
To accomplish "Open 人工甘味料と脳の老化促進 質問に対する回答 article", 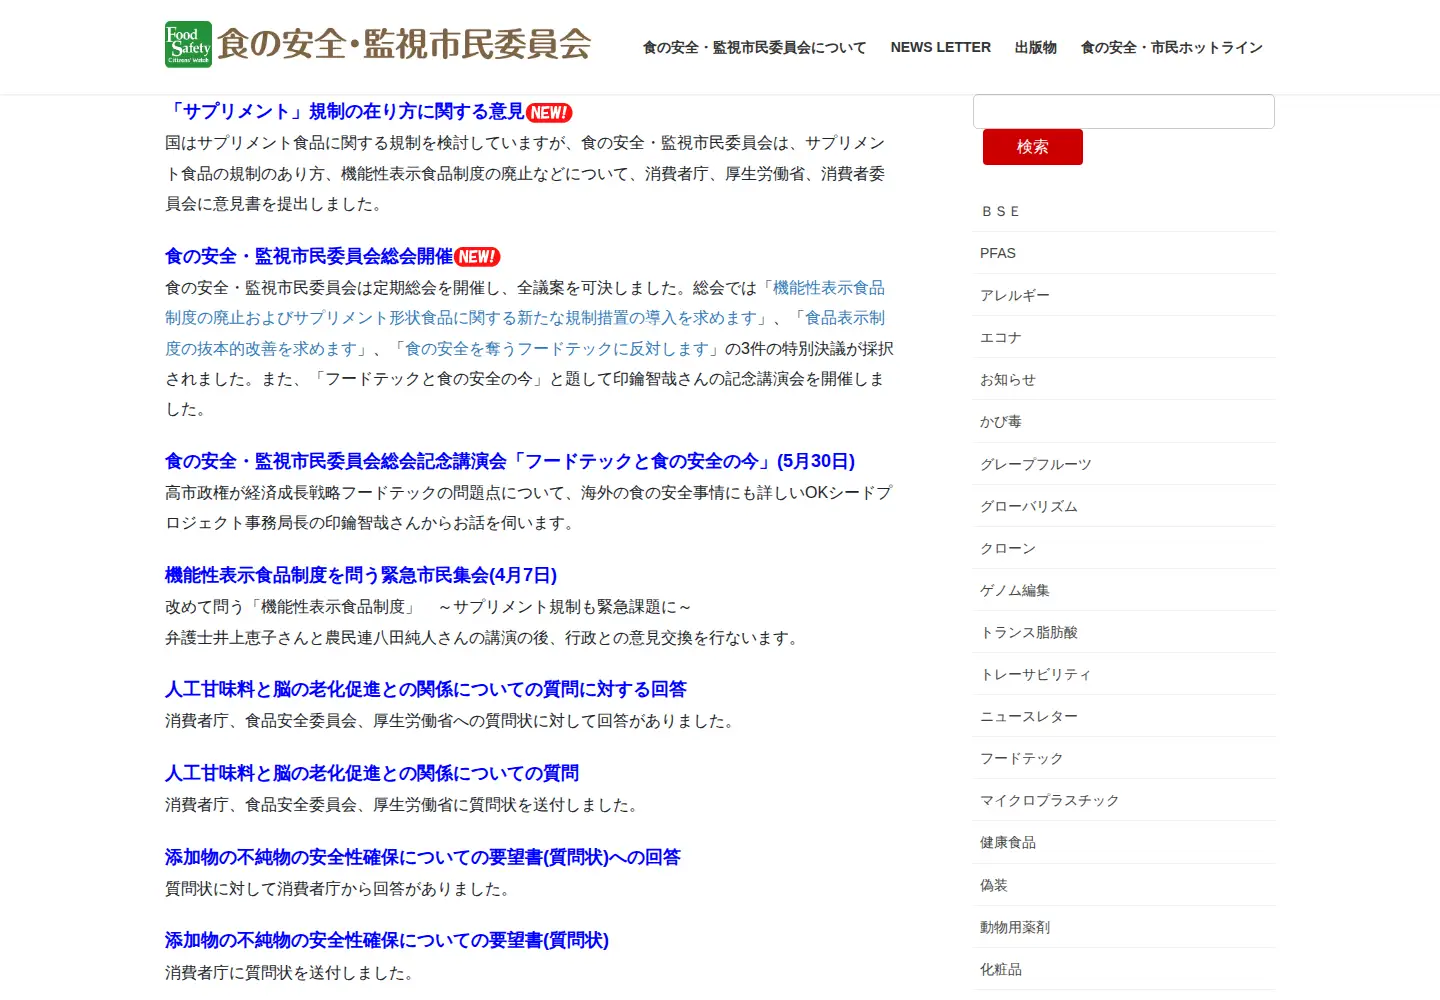I will pyautogui.click(x=426, y=689).
